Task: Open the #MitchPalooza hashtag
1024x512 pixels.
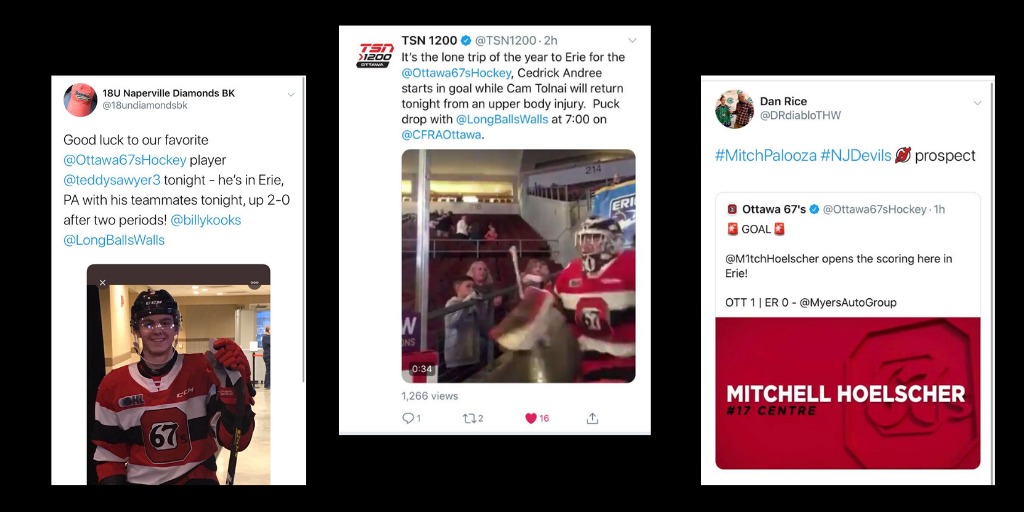Action: tap(764, 155)
